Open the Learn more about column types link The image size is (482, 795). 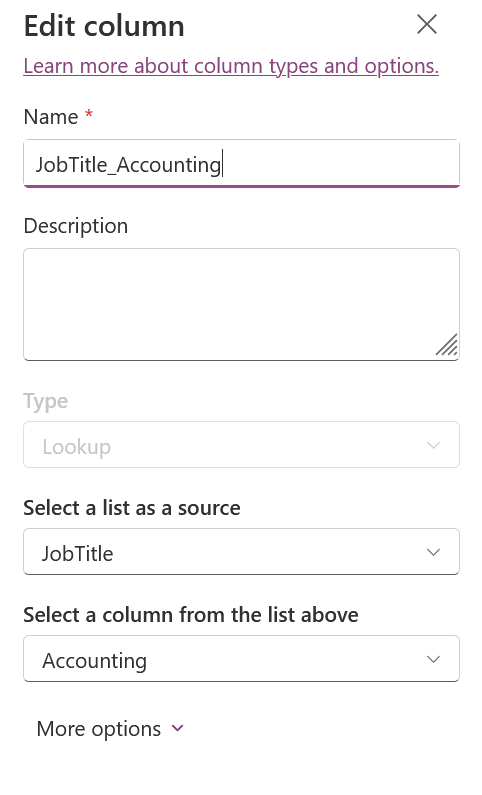tap(231, 66)
